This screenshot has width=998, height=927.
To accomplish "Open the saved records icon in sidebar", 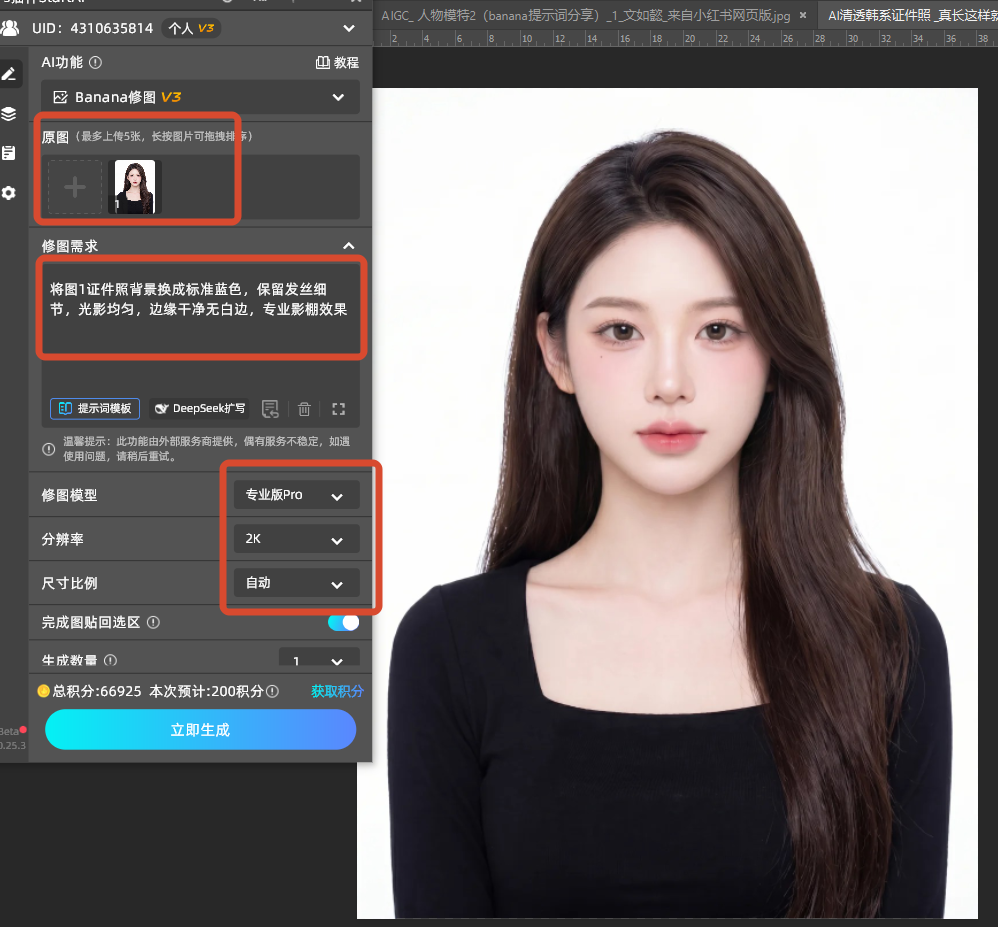I will coord(8,153).
